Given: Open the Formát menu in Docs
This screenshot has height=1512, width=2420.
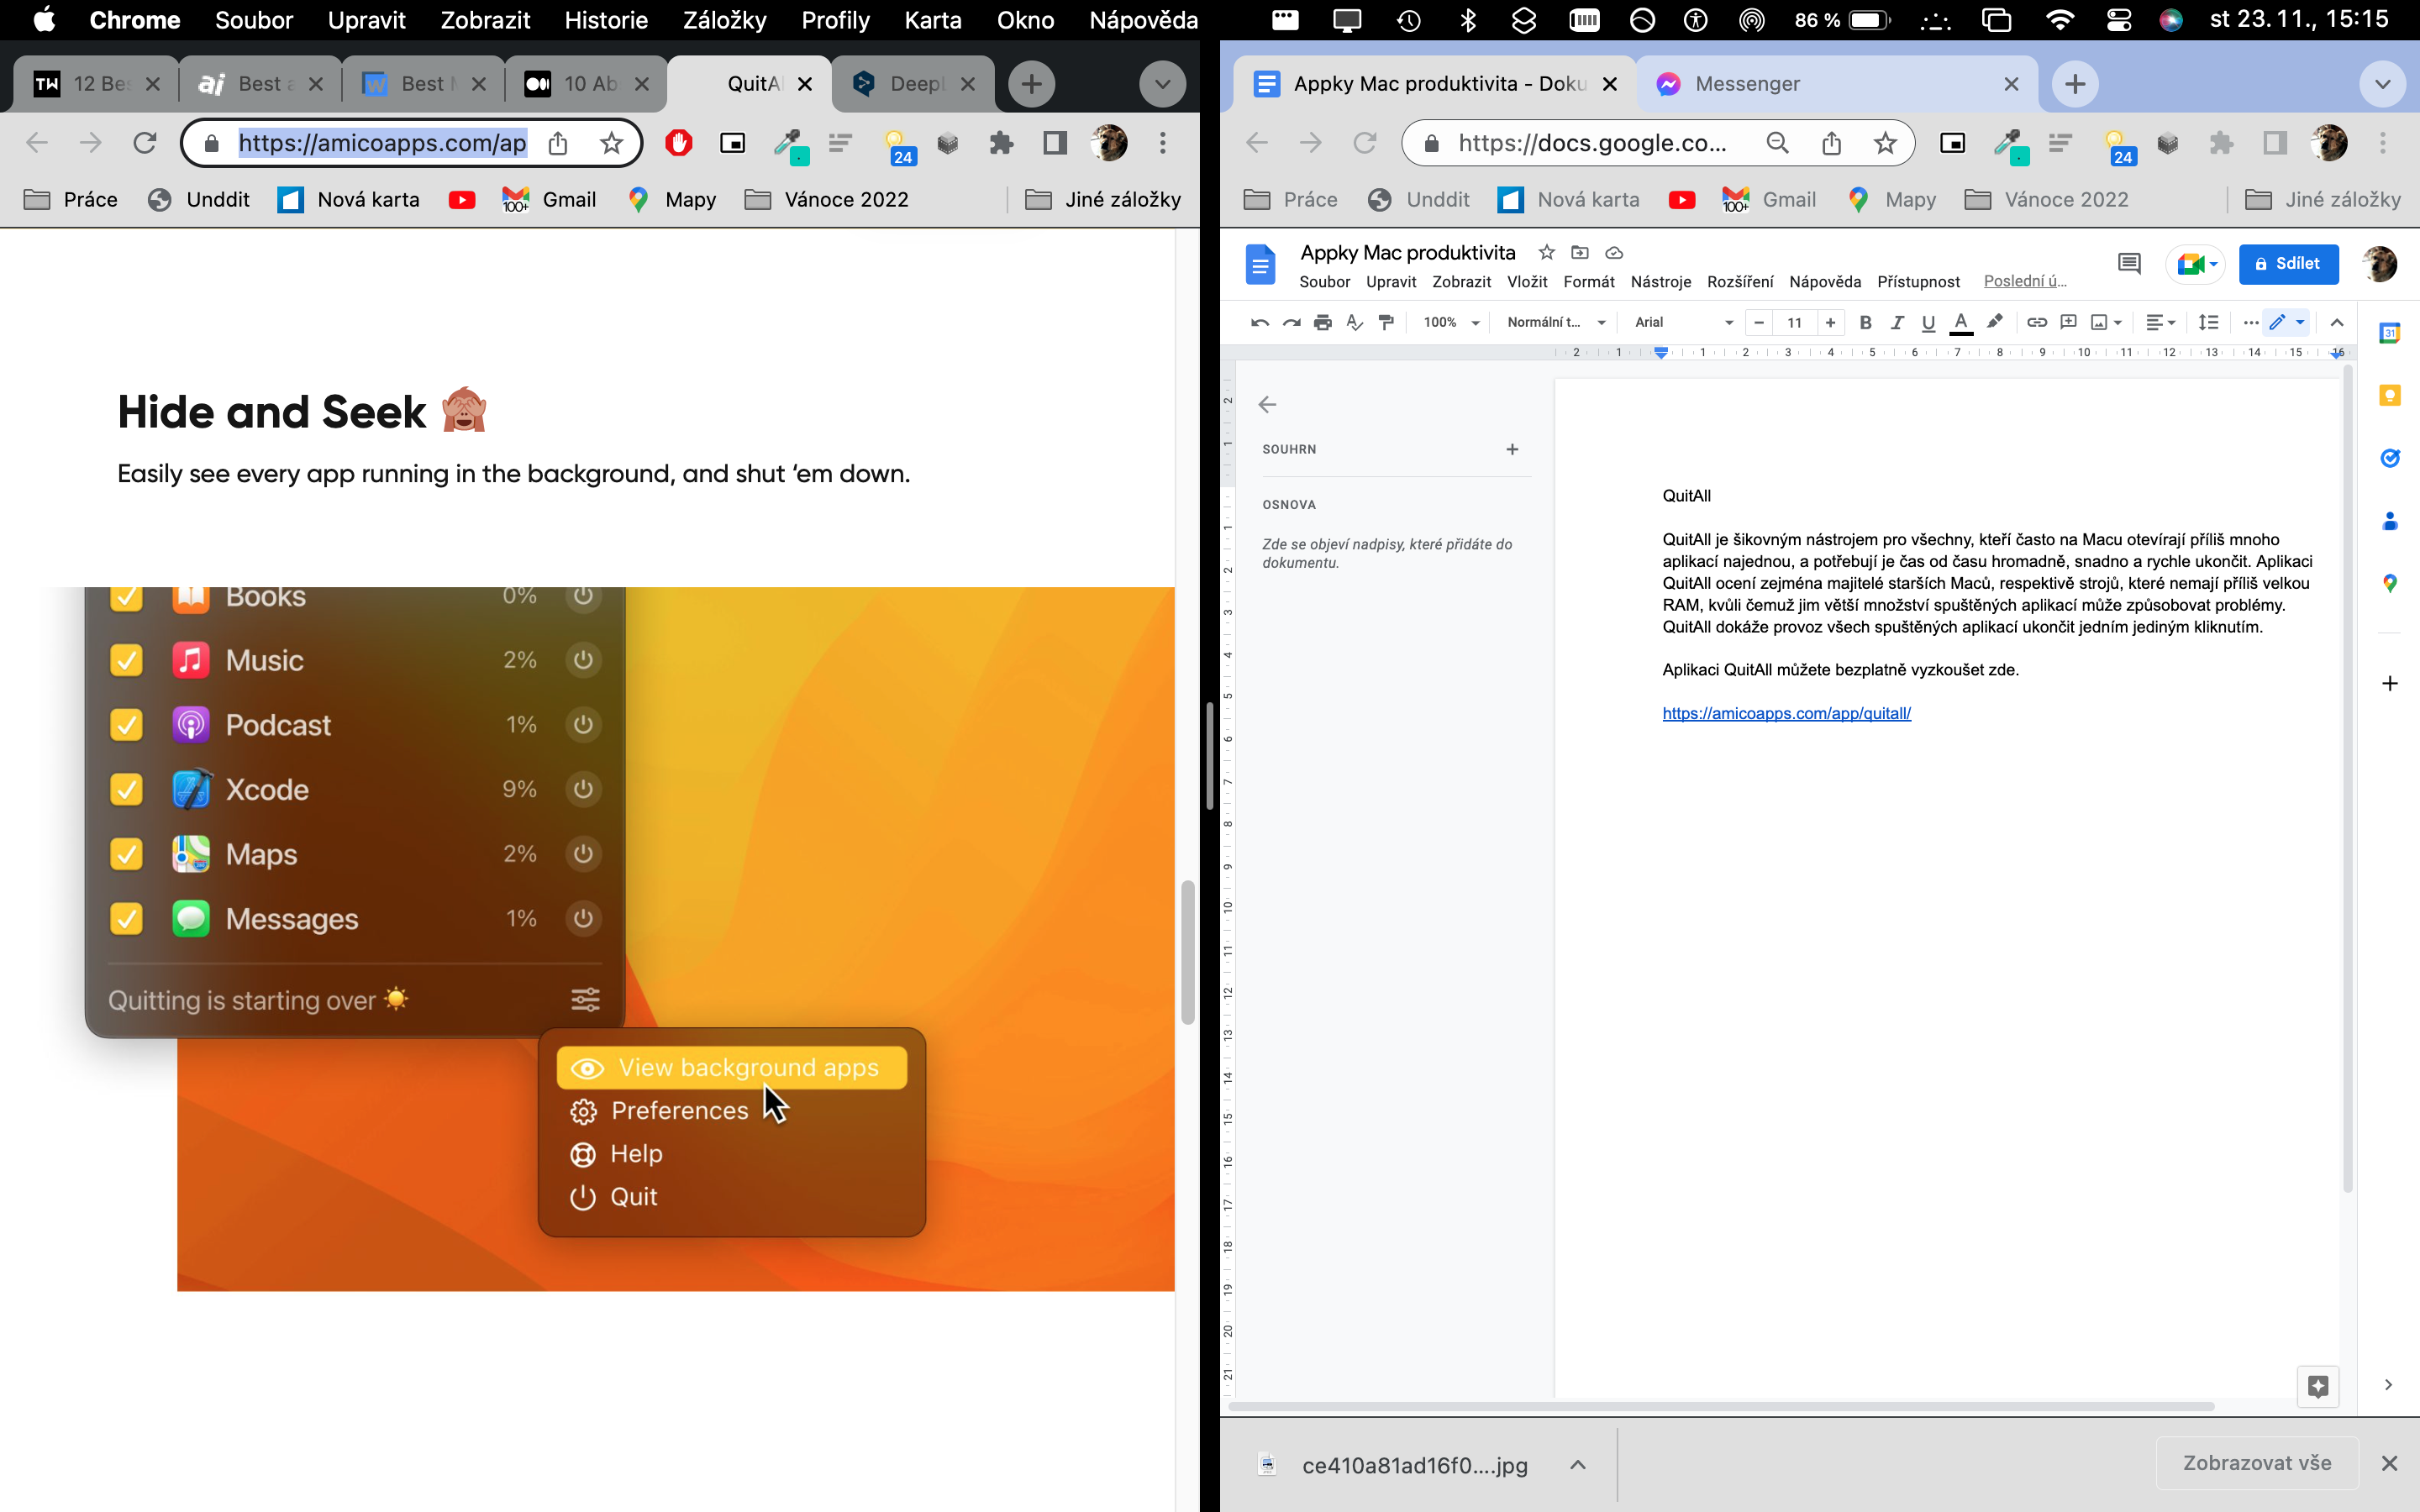Looking at the screenshot, I should click(x=1588, y=282).
